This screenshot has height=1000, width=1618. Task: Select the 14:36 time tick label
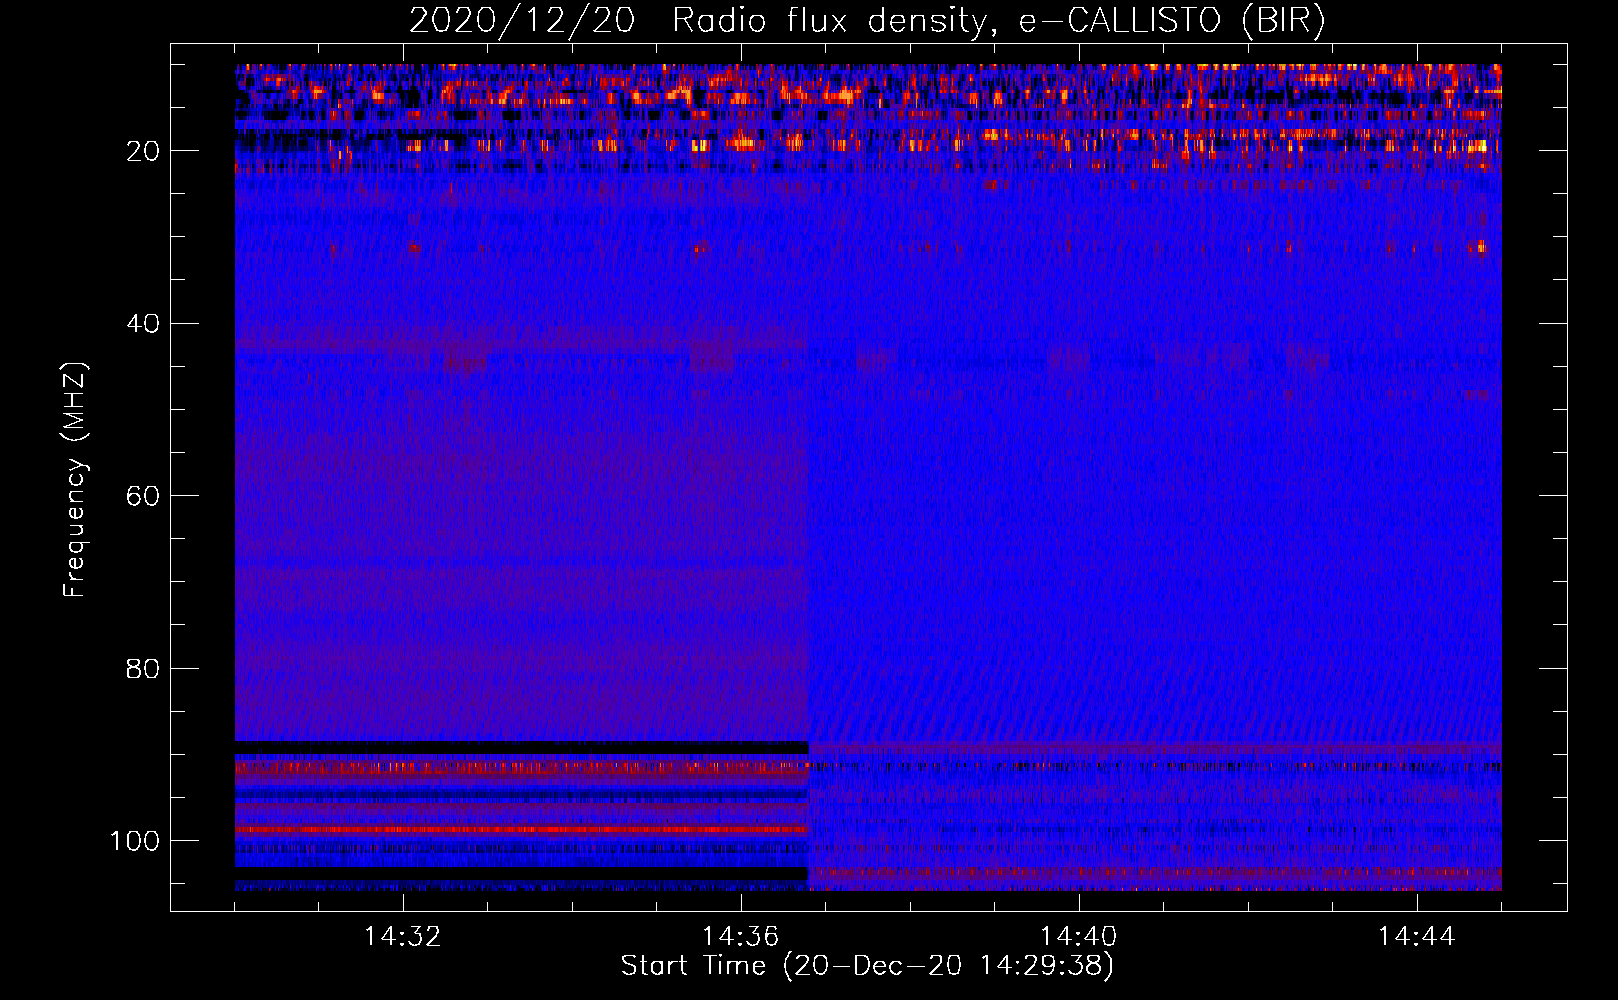(x=741, y=937)
